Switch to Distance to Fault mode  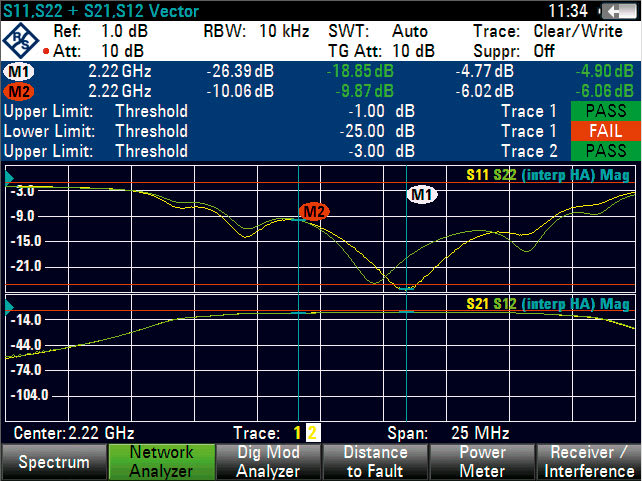pos(375,462)
